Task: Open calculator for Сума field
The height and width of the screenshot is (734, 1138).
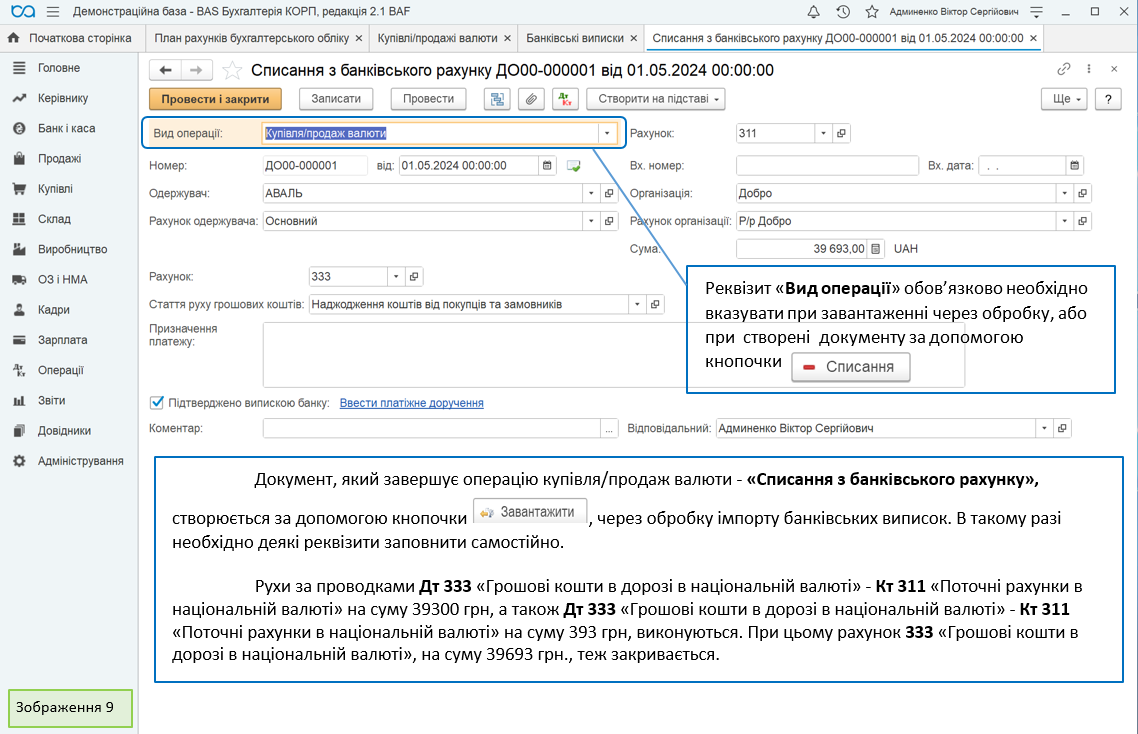Action: coord(876,249)
